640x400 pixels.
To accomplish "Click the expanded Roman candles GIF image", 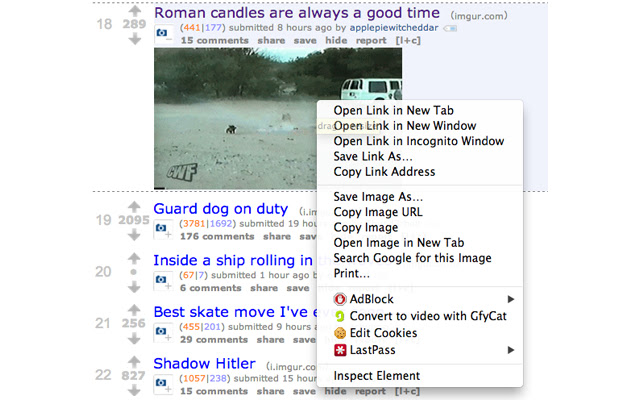I will click(x=236, y=118).
